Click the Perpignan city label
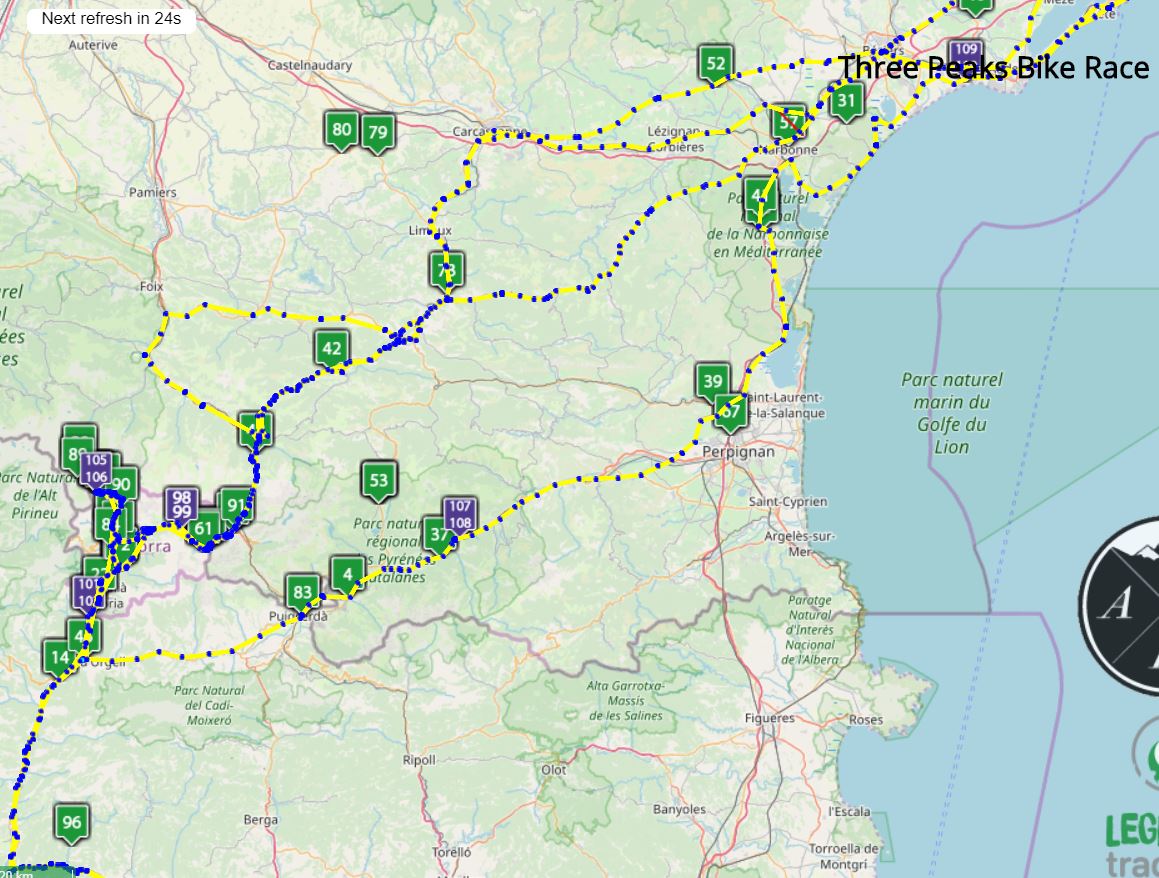Image resolution: width=1159 pixels, height=878 pixels. (x=738, y=452)
